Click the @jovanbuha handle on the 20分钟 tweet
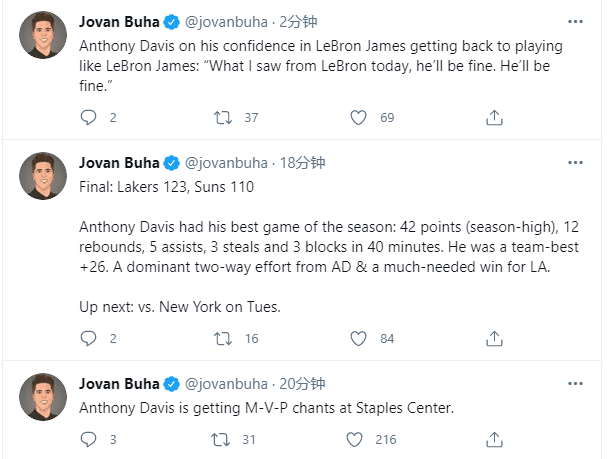This screenshot has width=609, height=459. pyautogui.click(x=226, y=384)
